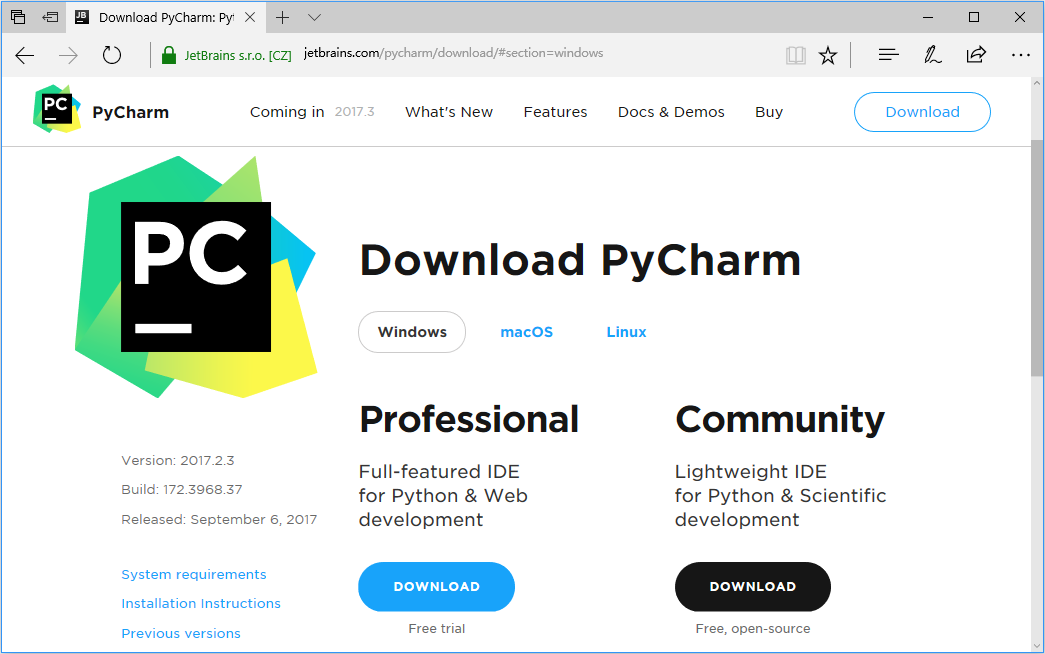Click the Free, open-source caption
Screen dimensions: 1045x654
tap(753, 629)
